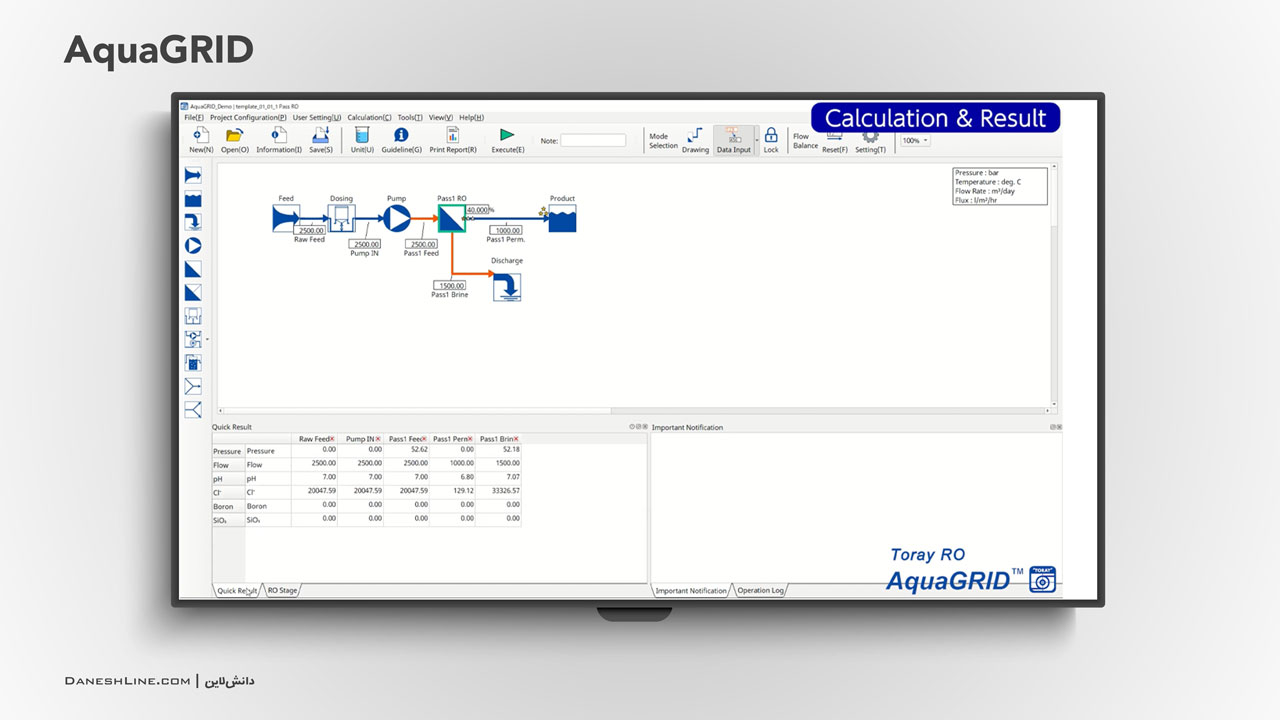Click the Pass1 Perm. 1000.00 flow box
This screenshot has width=1280, height=720.
(x=507, y=231)
